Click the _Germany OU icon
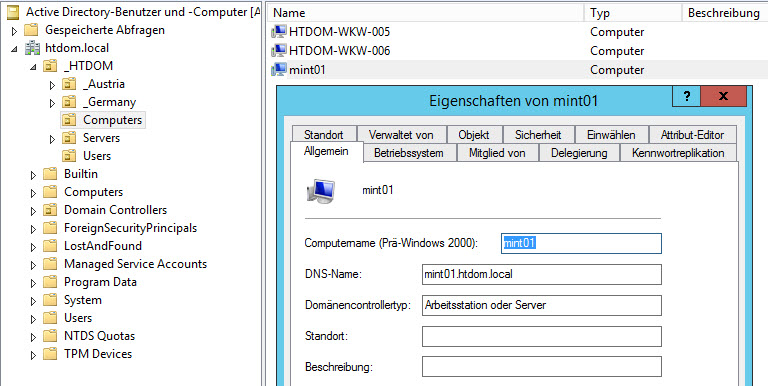Image resolution: width=768 pixels, height=386 pixels. point(69,102)
